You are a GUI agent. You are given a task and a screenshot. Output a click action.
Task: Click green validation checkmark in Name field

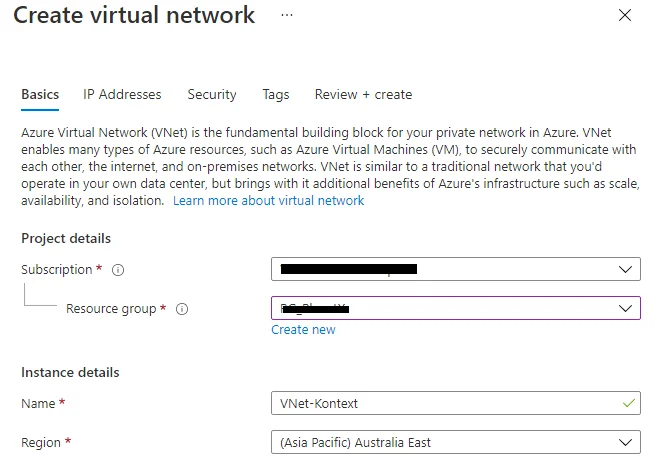click(x=627, y=403)
